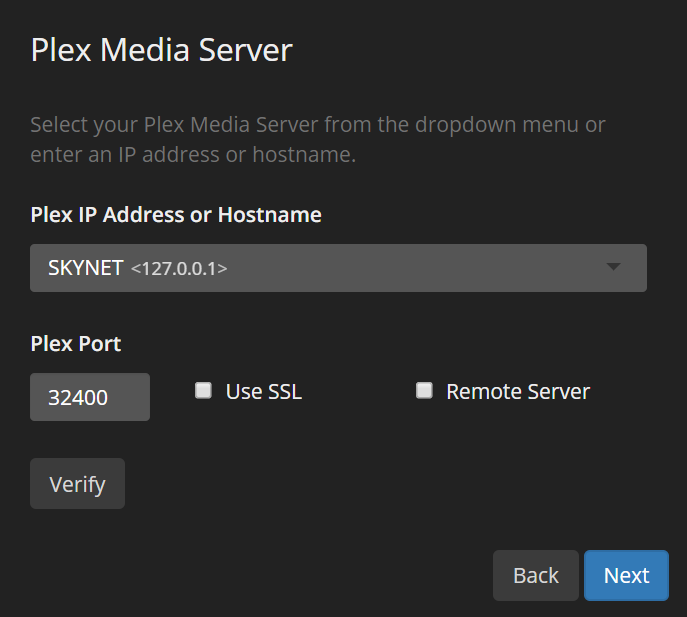Viewport: 687px width, 617px height.
Task: Go to the previous step with Back
Action: pos(536,575)
